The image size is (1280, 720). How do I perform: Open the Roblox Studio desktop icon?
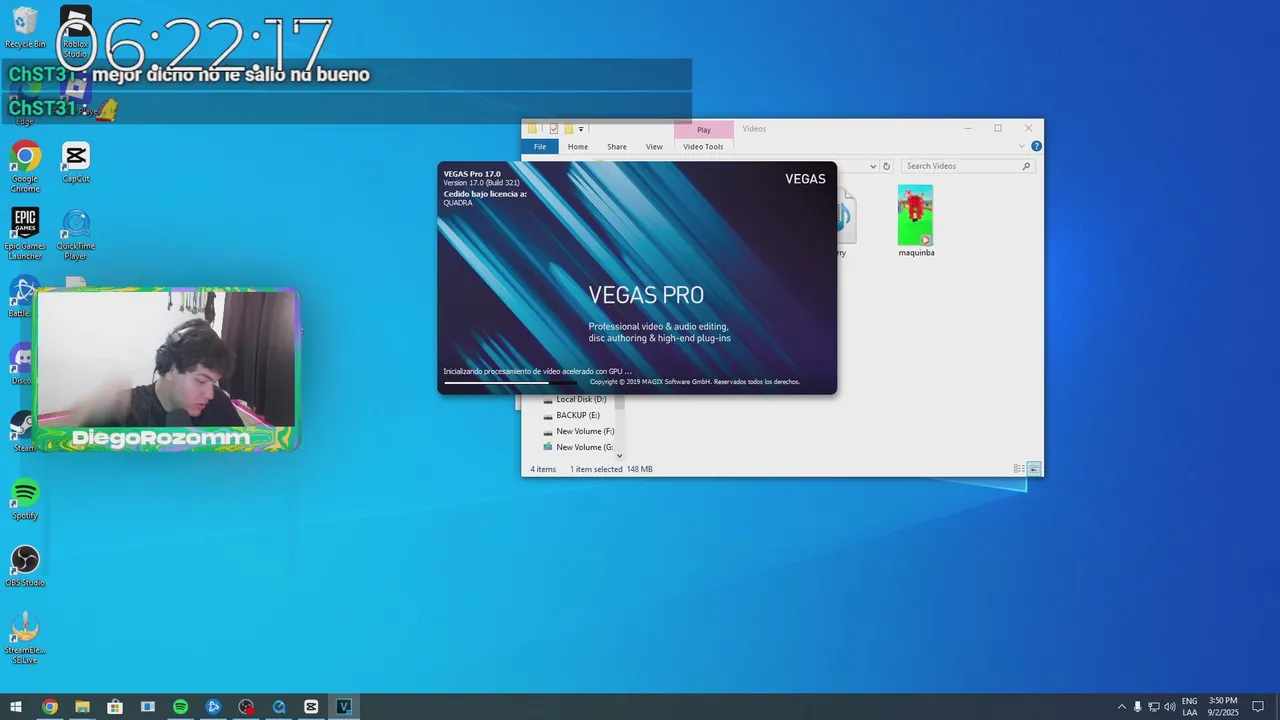(76, 32)
